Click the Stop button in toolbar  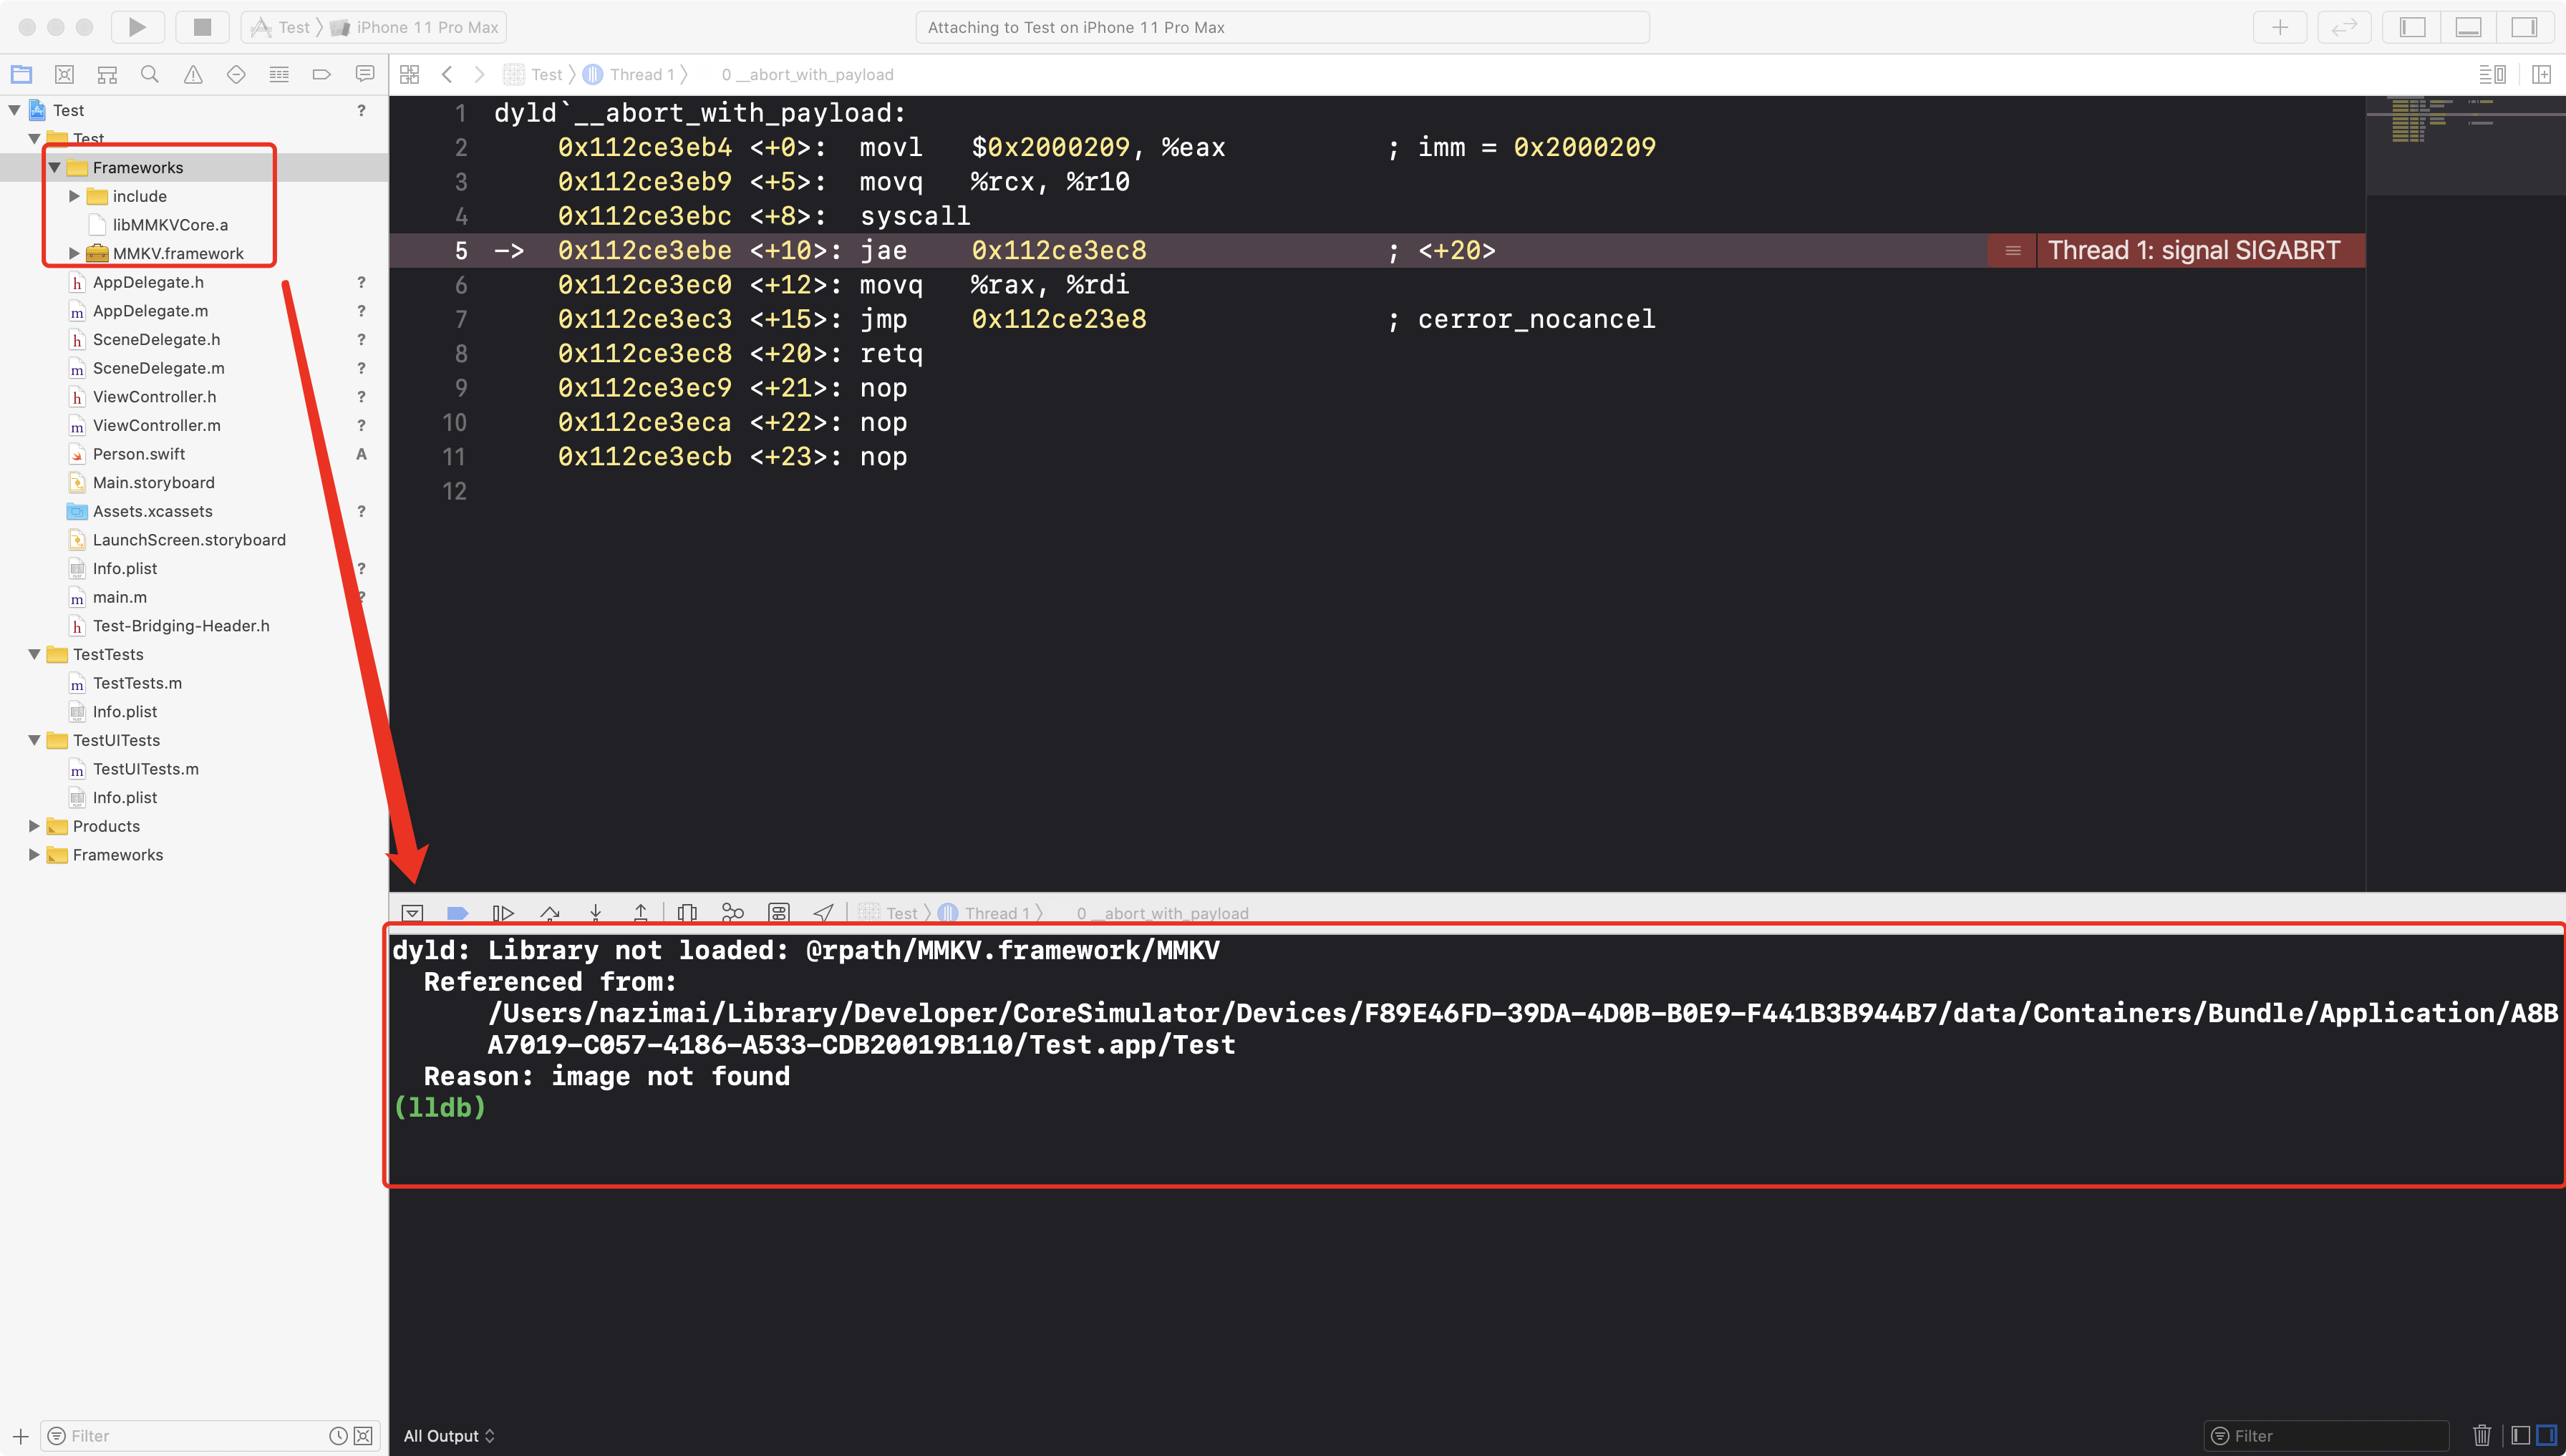point(202,27)
